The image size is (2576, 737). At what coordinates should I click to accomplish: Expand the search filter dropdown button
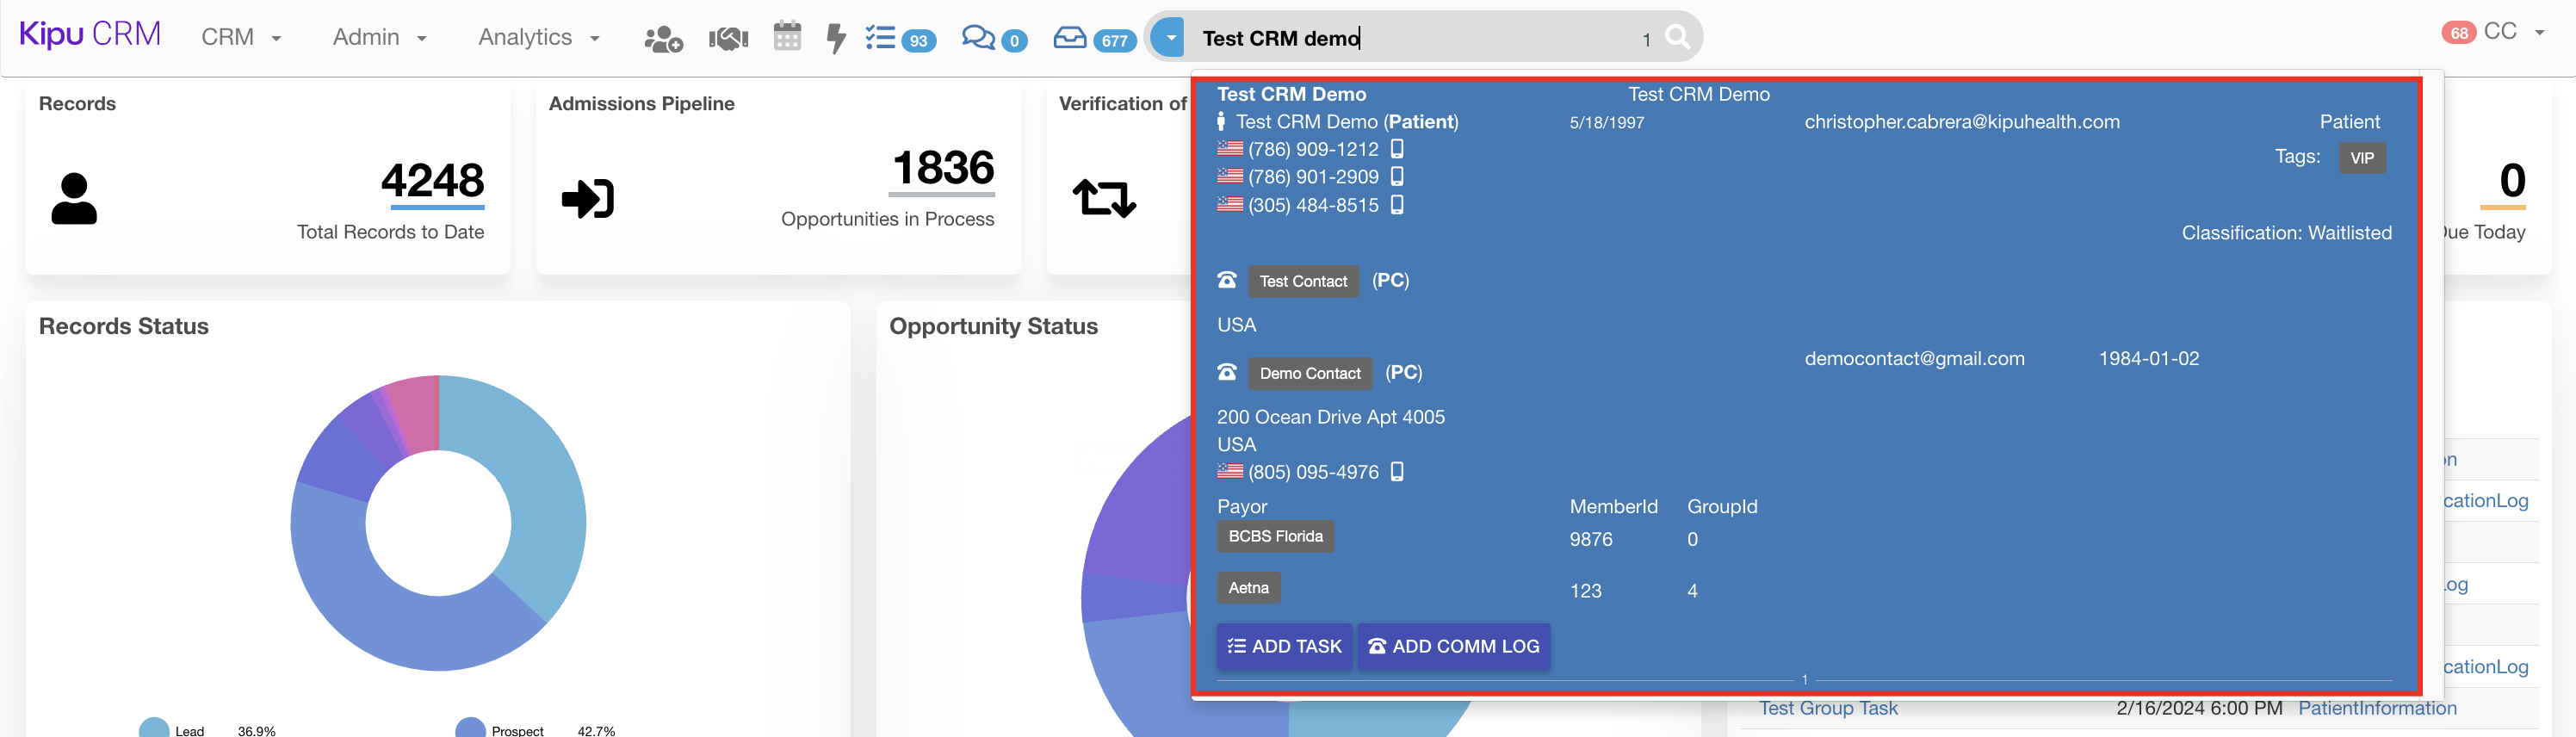[1168, 38]
